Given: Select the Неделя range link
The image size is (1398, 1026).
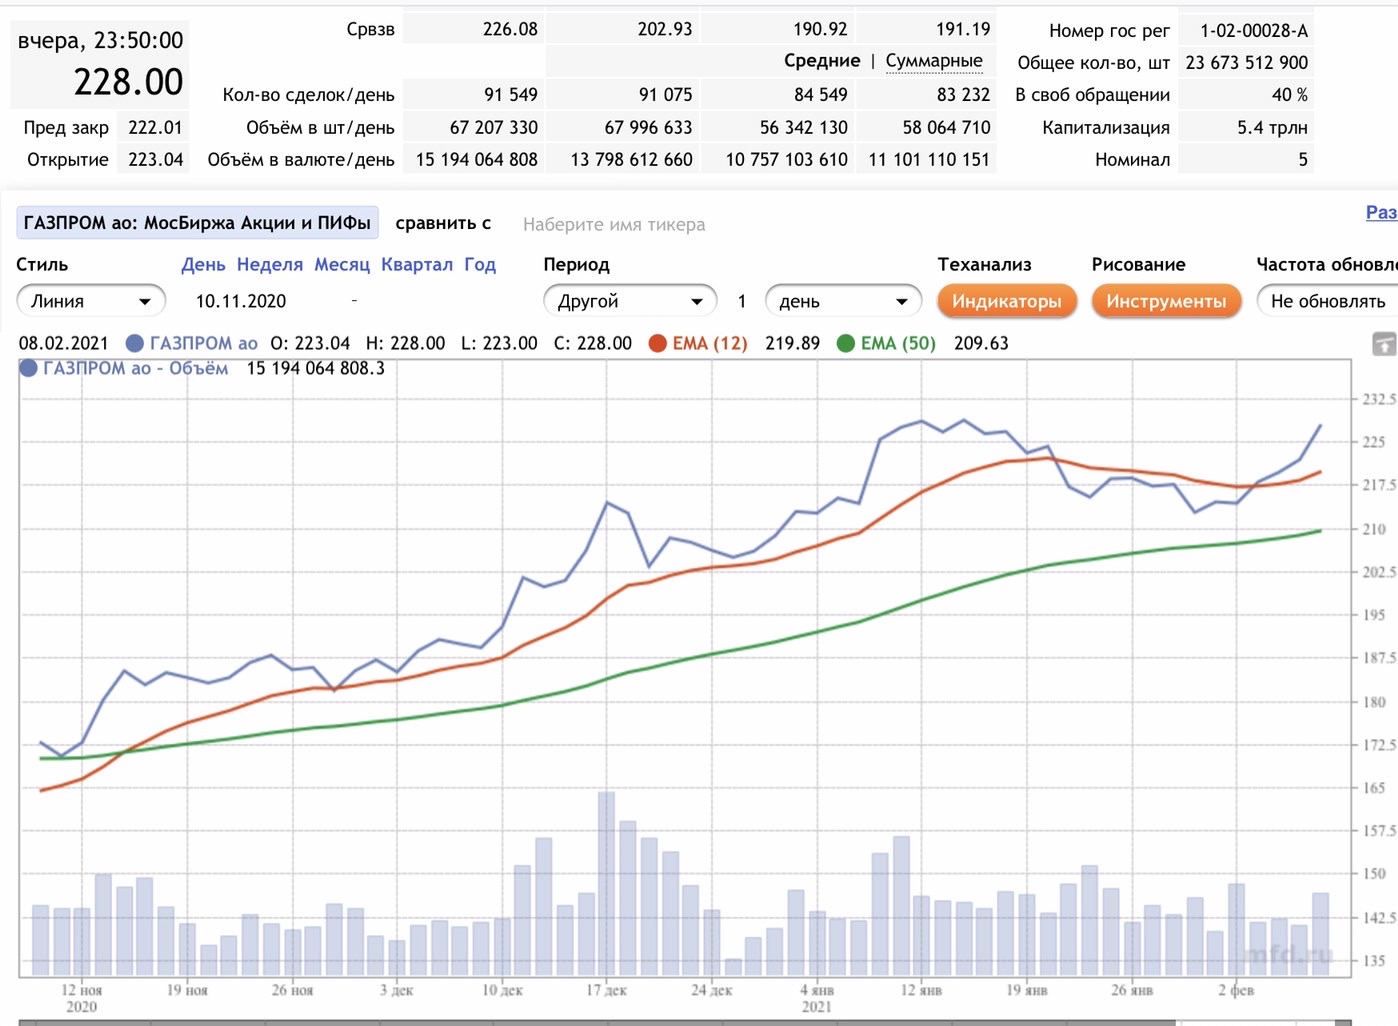Looking at the screenshot, I should click(x=270, y=265).
